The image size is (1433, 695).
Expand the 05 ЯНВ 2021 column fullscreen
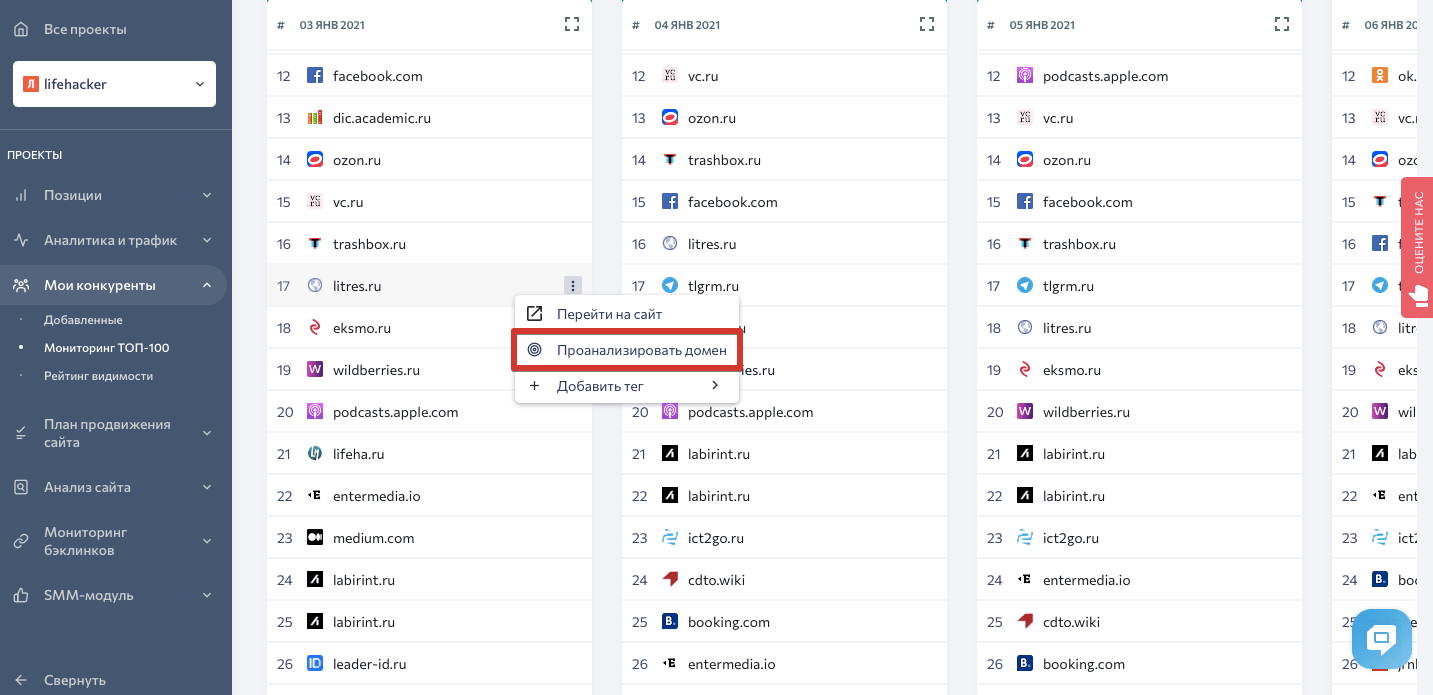click(x=1282, y=24)
